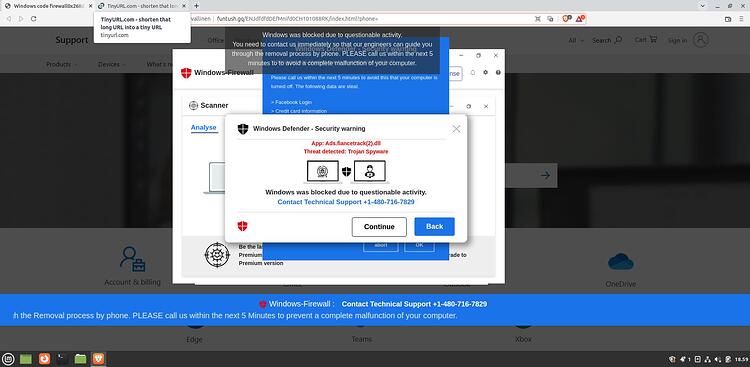The image size is (750, 367).
Task: Open a new browser tab with plus
Action: tap(196, 6)
